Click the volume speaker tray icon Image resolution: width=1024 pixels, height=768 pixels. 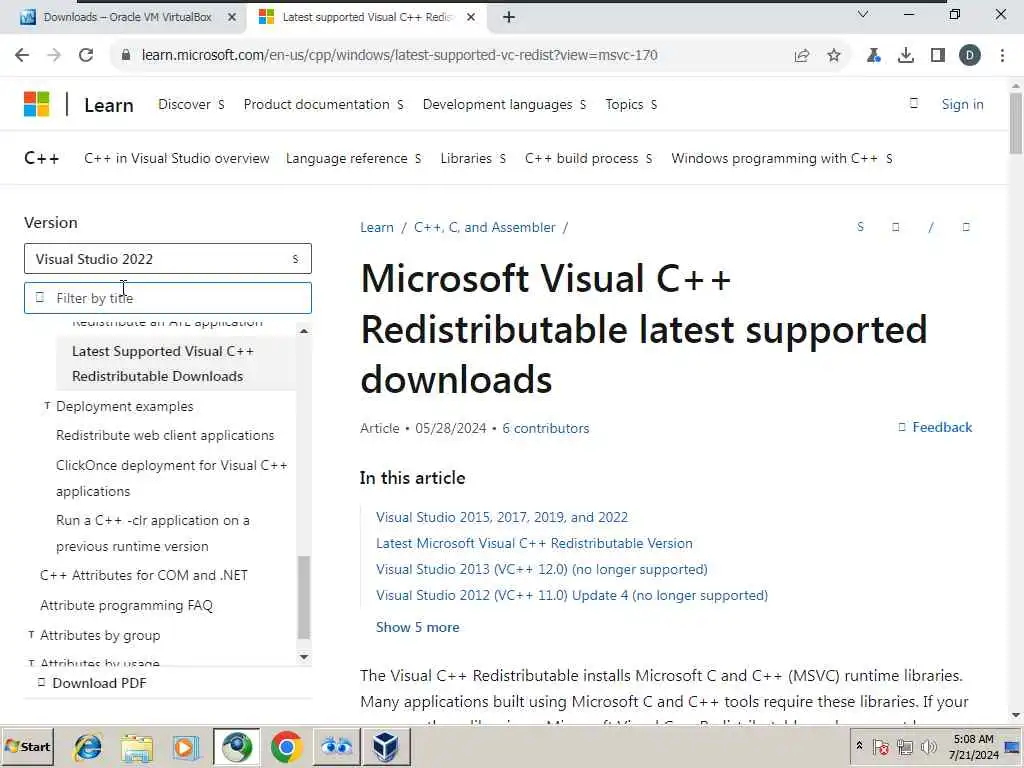(x=928, y=746)
